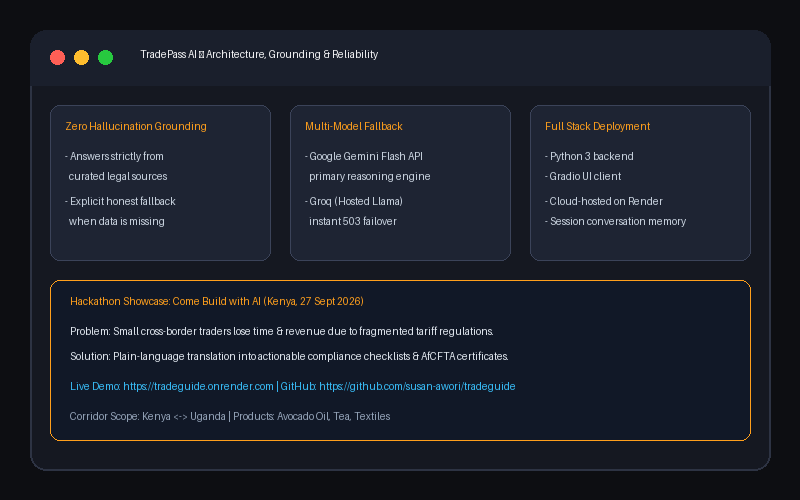800x500 pixels.
Task: Click 'Groq (Hosted Llama)' bullet
Action: coord(354,202)
